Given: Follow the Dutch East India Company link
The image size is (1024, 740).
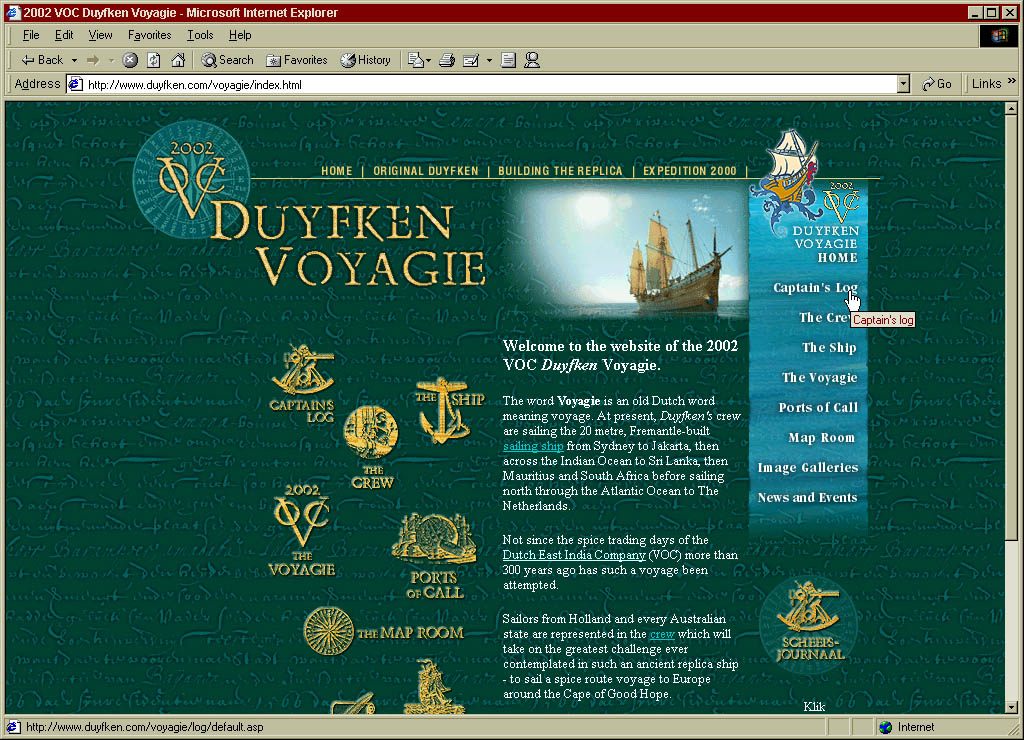Looking at the screenshot, I should point(574,555).
